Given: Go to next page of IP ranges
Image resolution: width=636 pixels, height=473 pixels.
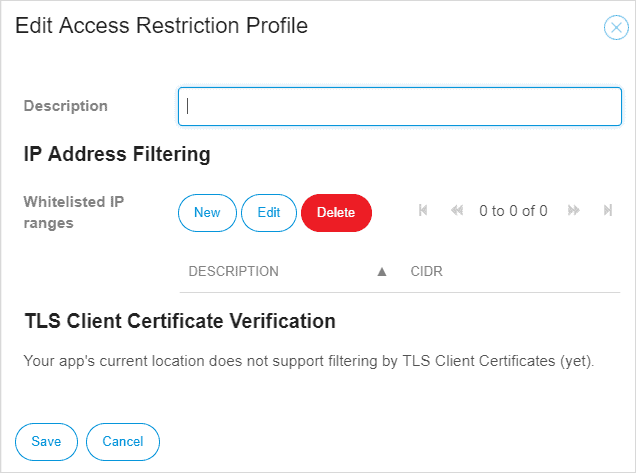Looking at the screenshot, I should pyautogui.click(x=574, y=211).
